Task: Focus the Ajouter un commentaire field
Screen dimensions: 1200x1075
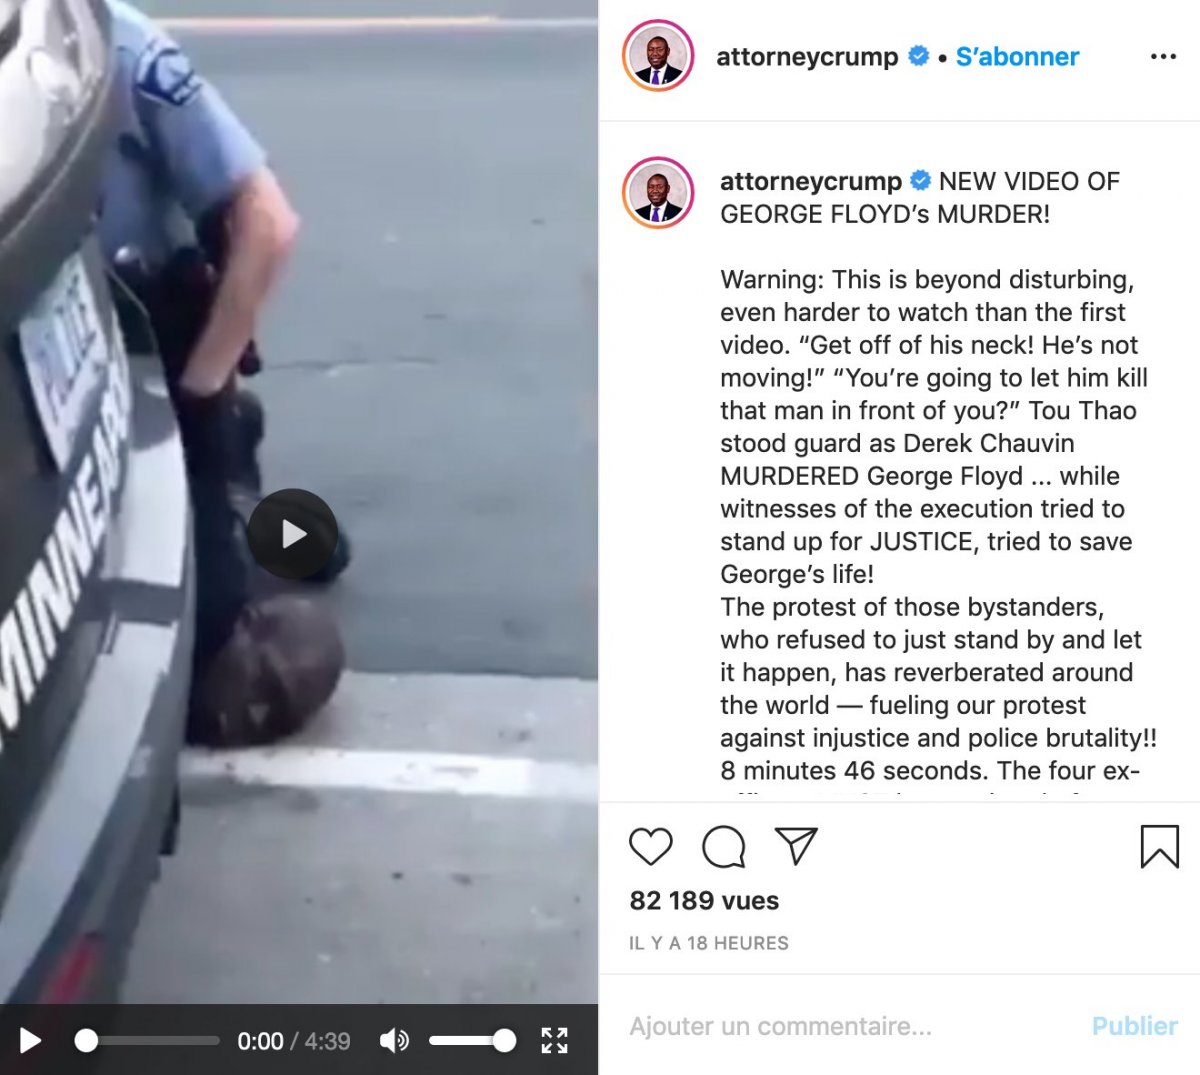Action: pos(850,1026)
